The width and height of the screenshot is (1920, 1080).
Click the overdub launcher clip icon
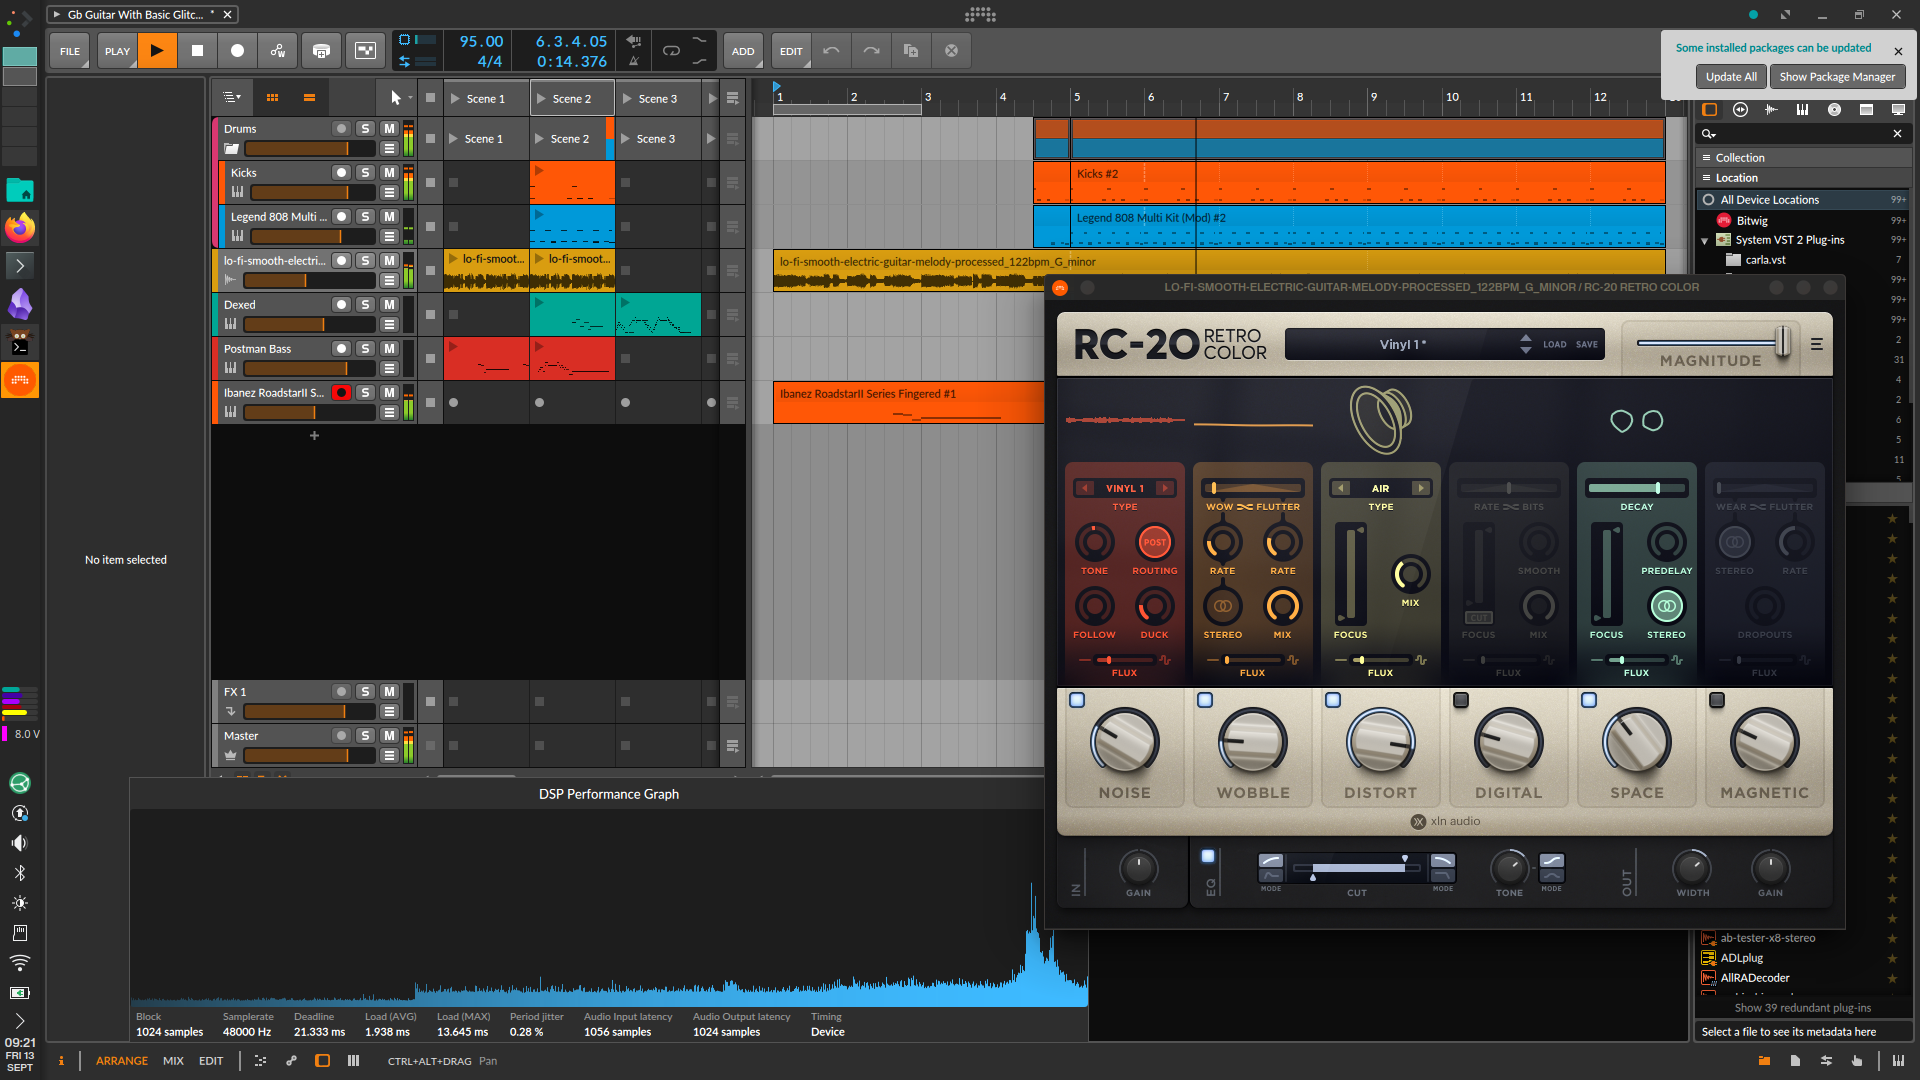click(321, 51)
